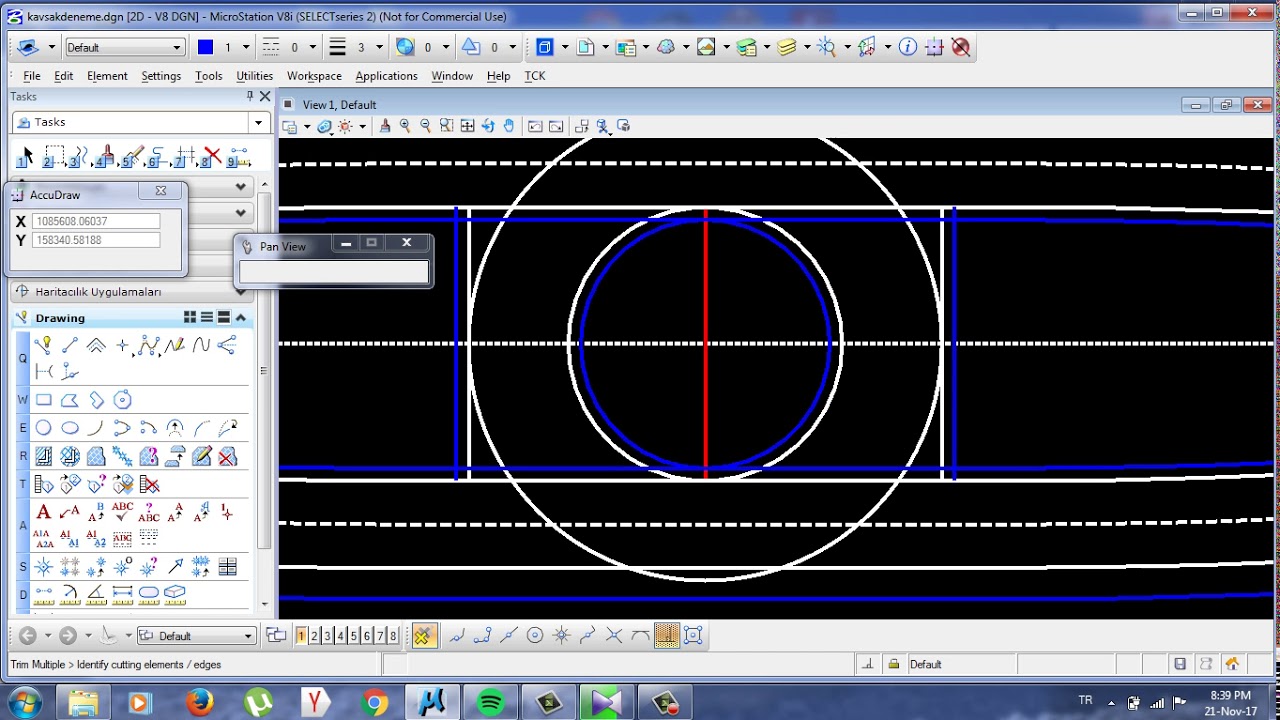
Task: Toggle view group window 8
Action: click(x=393, y=636)
